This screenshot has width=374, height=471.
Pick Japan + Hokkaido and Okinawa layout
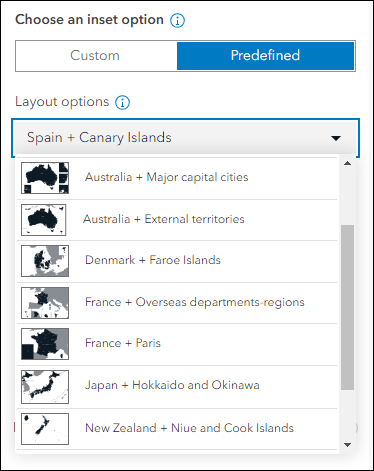click(x=177, y=386)
